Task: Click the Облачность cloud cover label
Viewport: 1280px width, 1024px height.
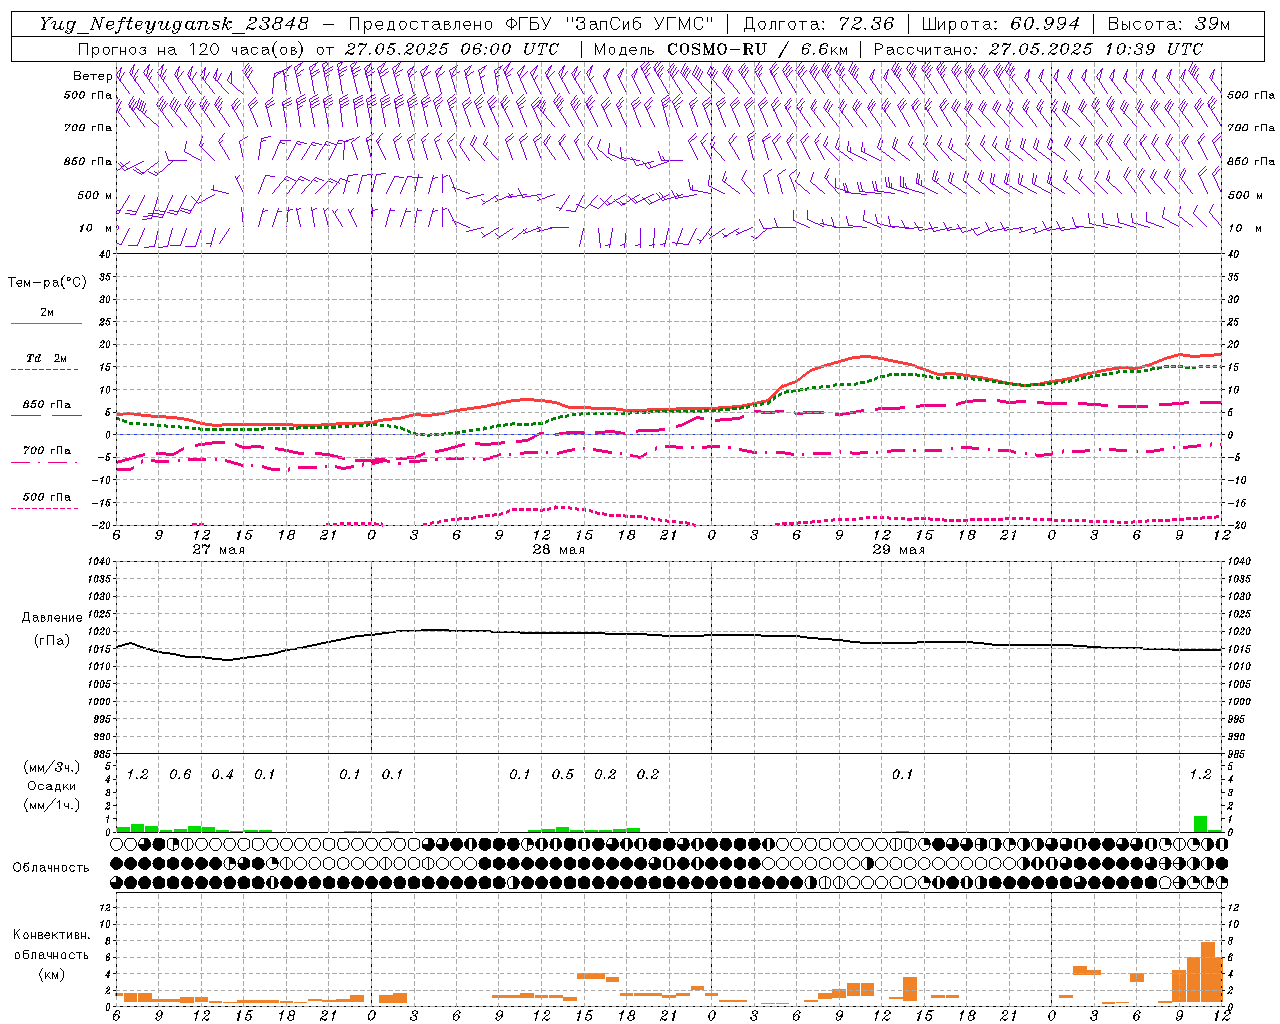Action: (x=51, y=867)
